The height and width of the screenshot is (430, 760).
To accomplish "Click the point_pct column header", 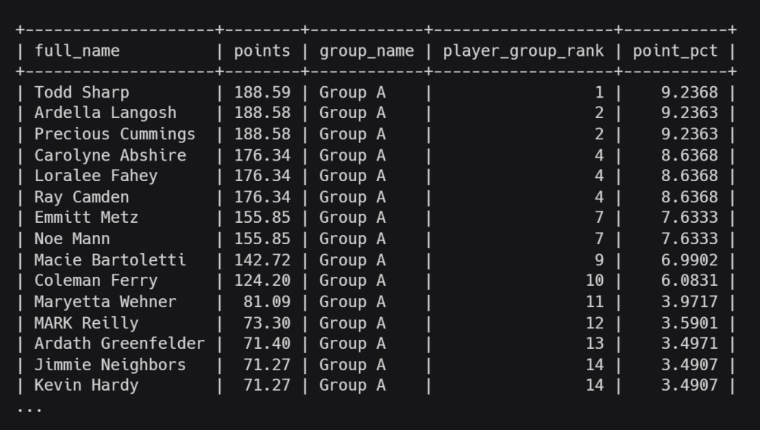I will 675,51.
